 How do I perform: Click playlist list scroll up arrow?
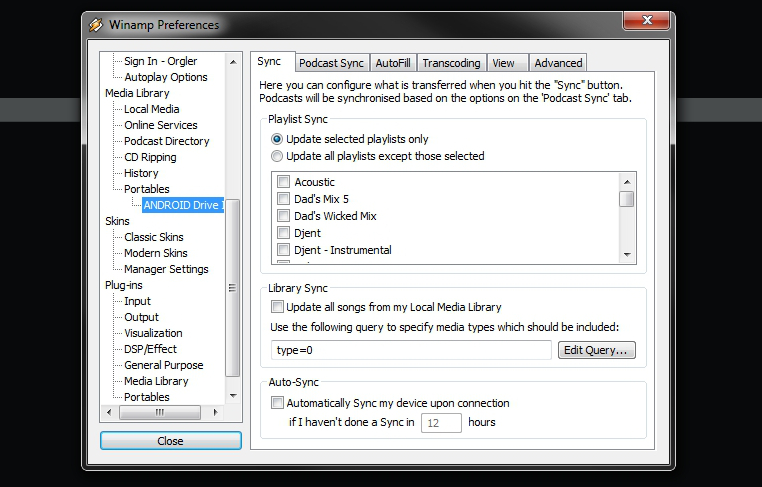[627, 182]
